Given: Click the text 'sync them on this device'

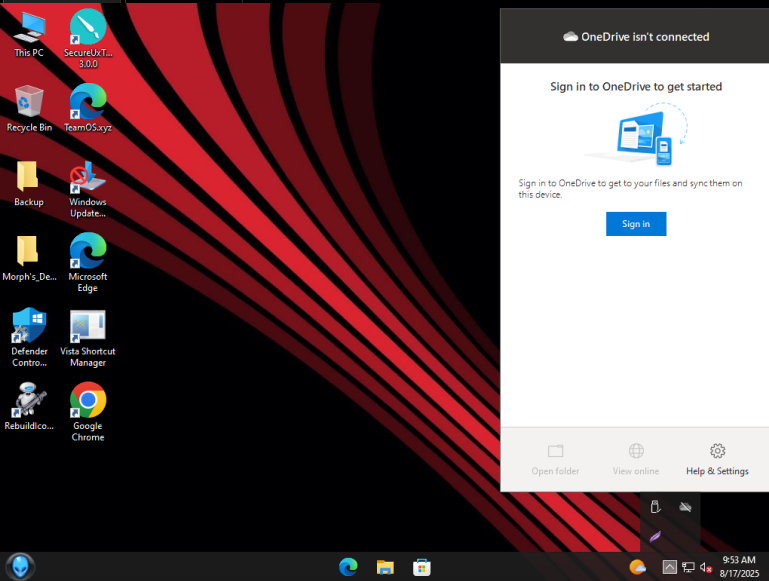Looking at the screenshot, I should (x=630, y=189).
